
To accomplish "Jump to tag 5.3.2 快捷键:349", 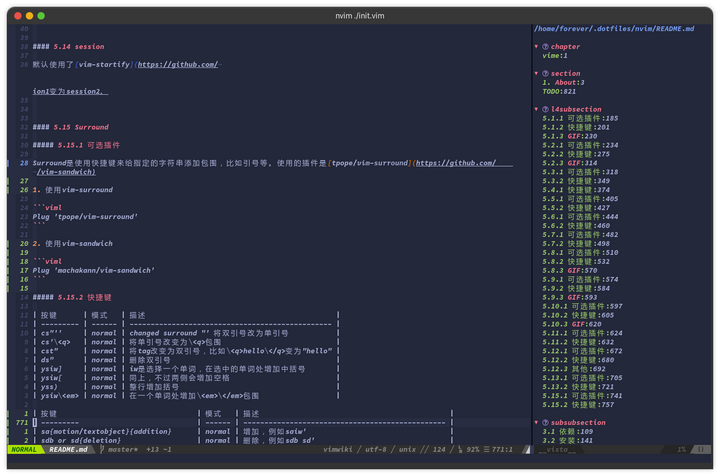I will [576, 181].
